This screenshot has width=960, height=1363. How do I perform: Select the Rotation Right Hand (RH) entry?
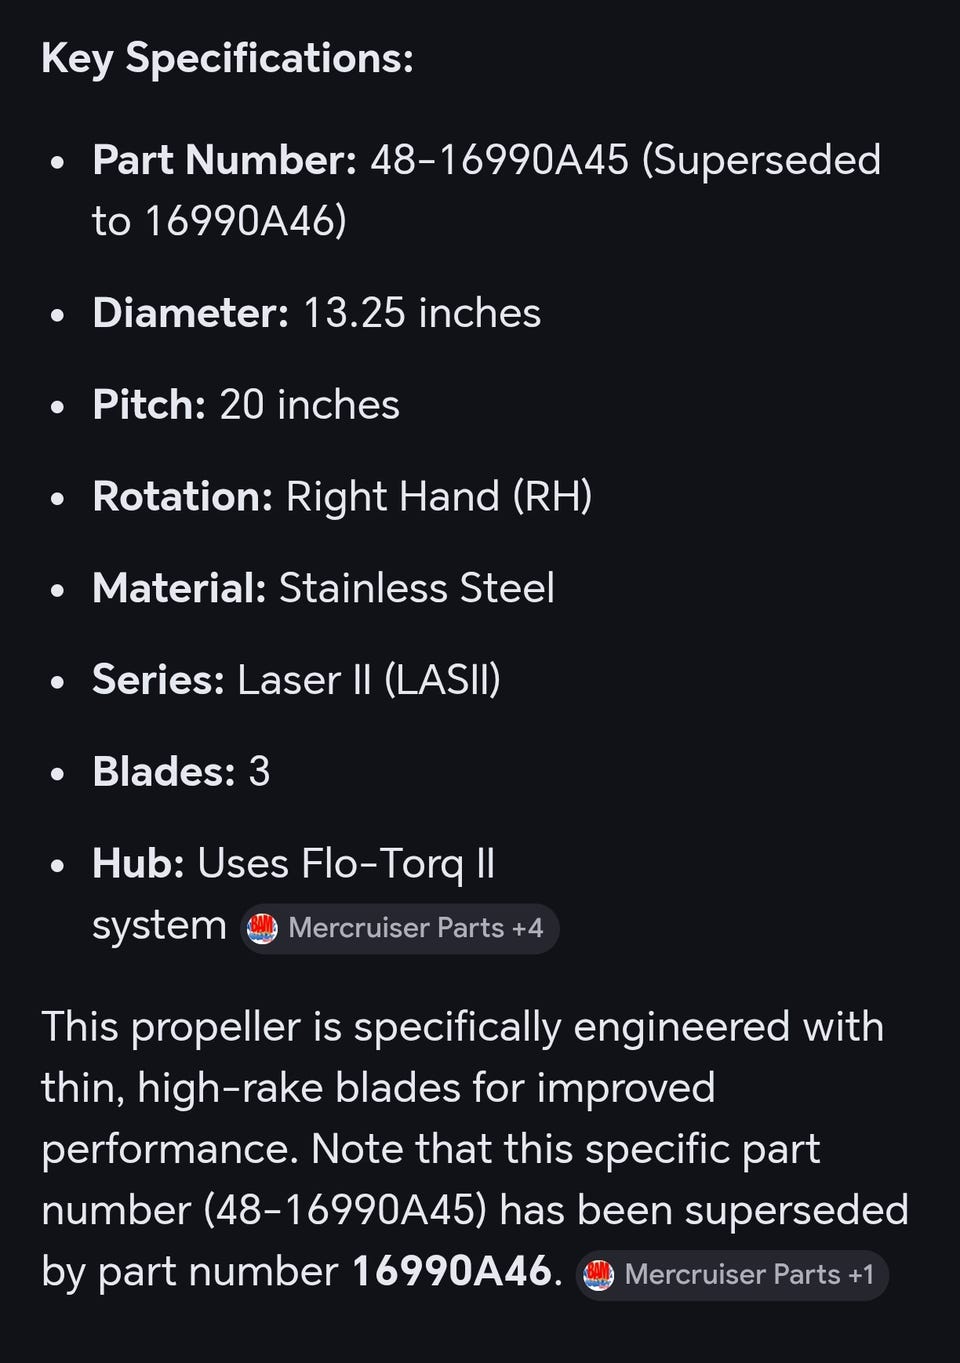pyautogui.click(x=342, y=497)
